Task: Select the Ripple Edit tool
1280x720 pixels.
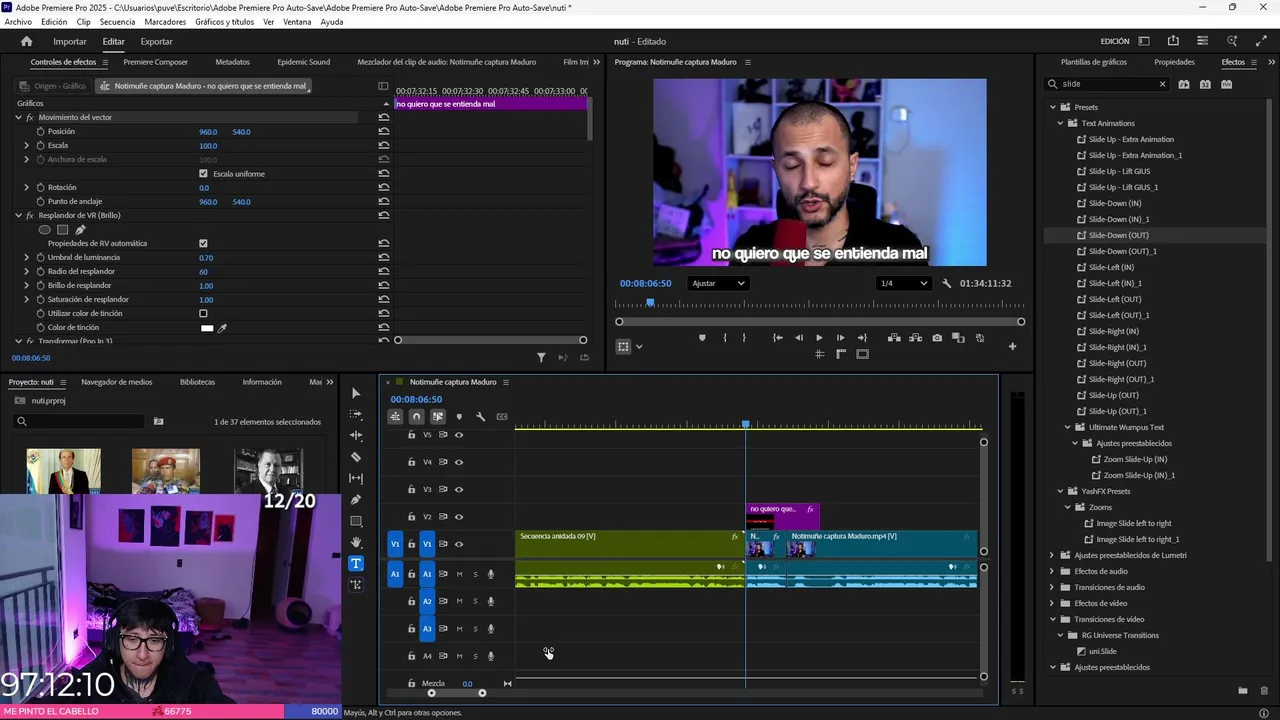Action: [356, 436]
